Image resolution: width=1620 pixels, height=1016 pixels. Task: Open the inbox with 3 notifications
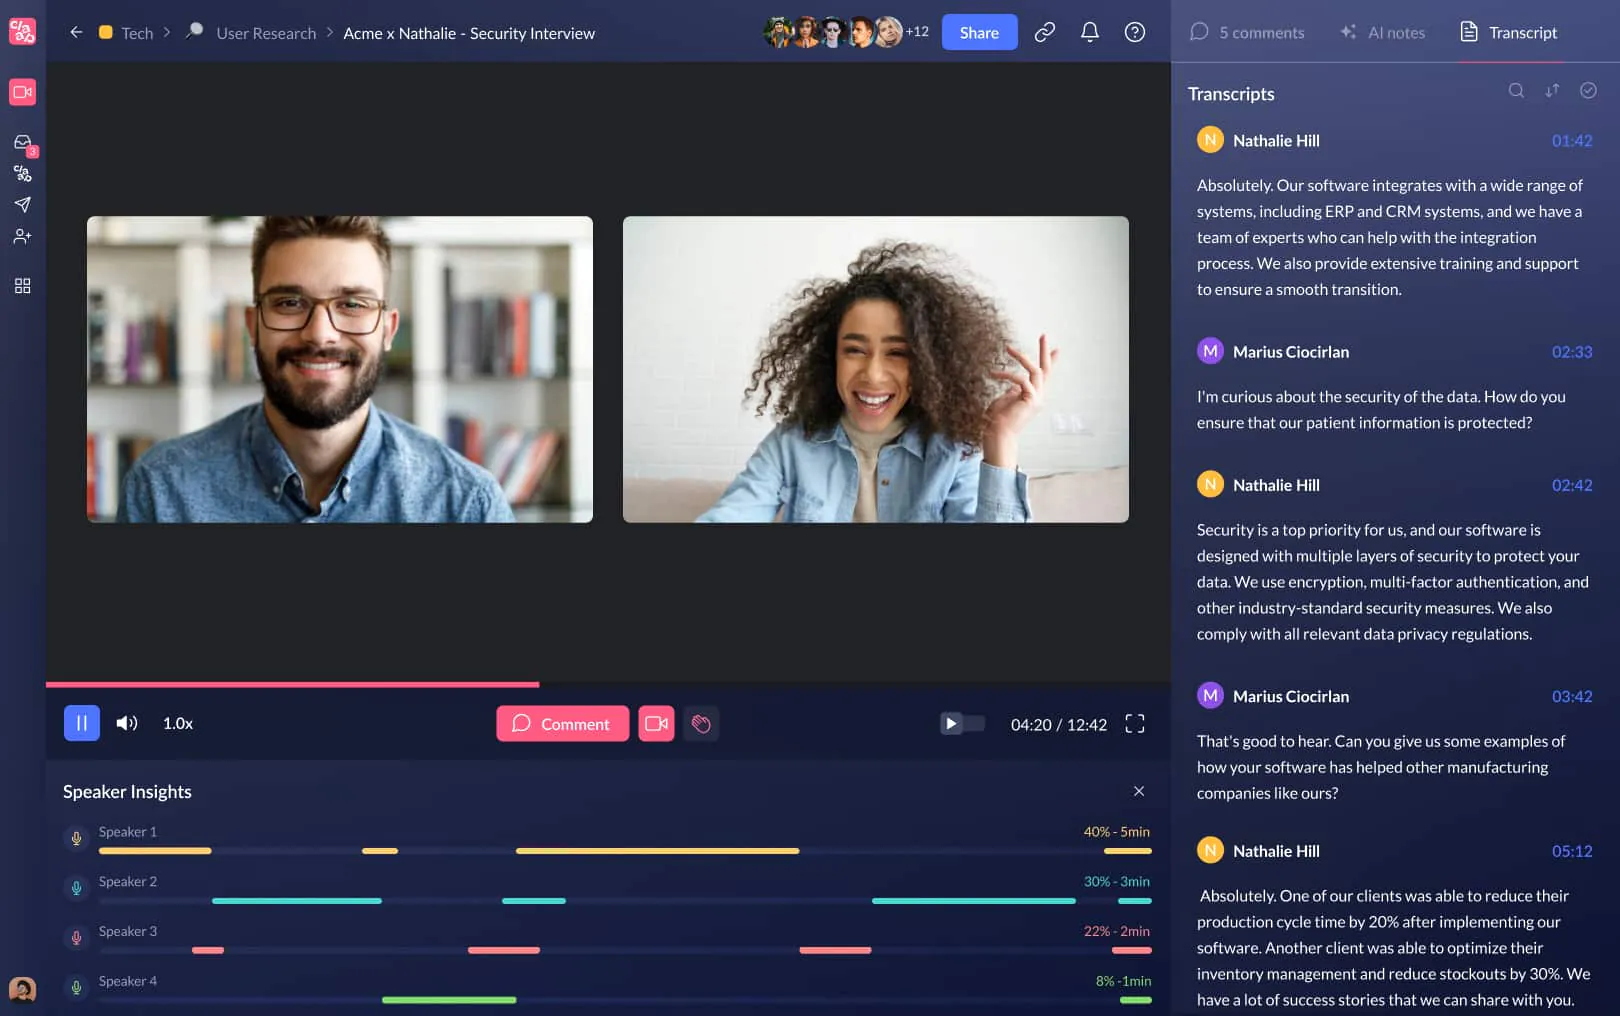22,142
